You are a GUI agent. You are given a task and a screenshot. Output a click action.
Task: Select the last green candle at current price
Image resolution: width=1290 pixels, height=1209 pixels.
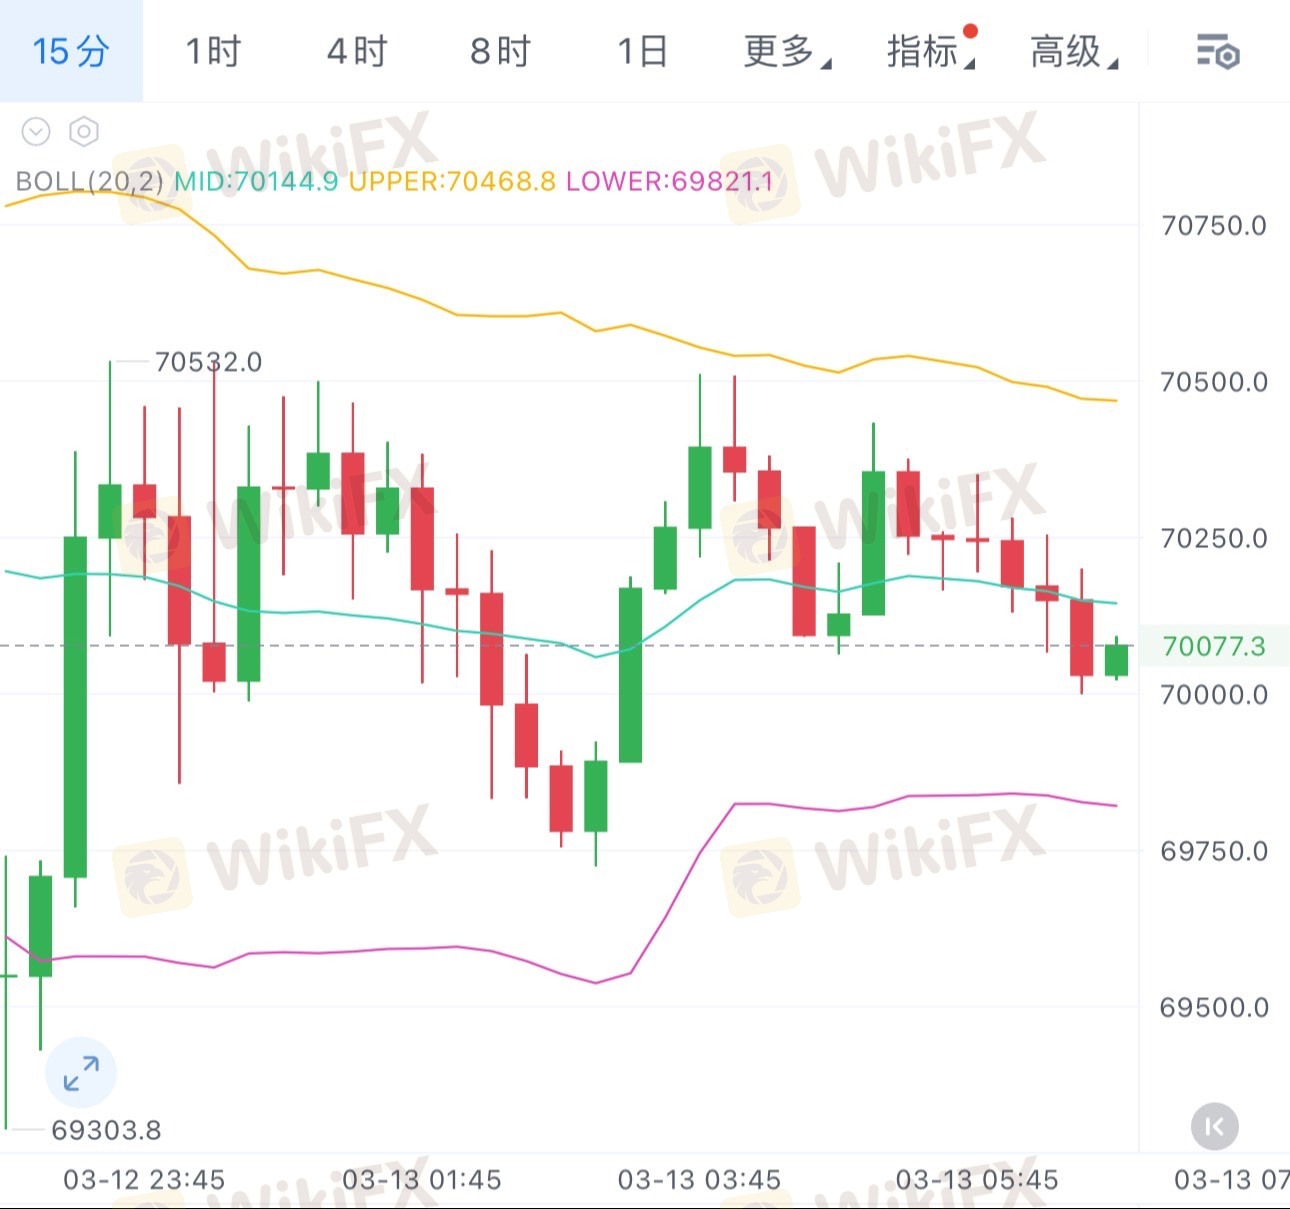pos(1116,660)
